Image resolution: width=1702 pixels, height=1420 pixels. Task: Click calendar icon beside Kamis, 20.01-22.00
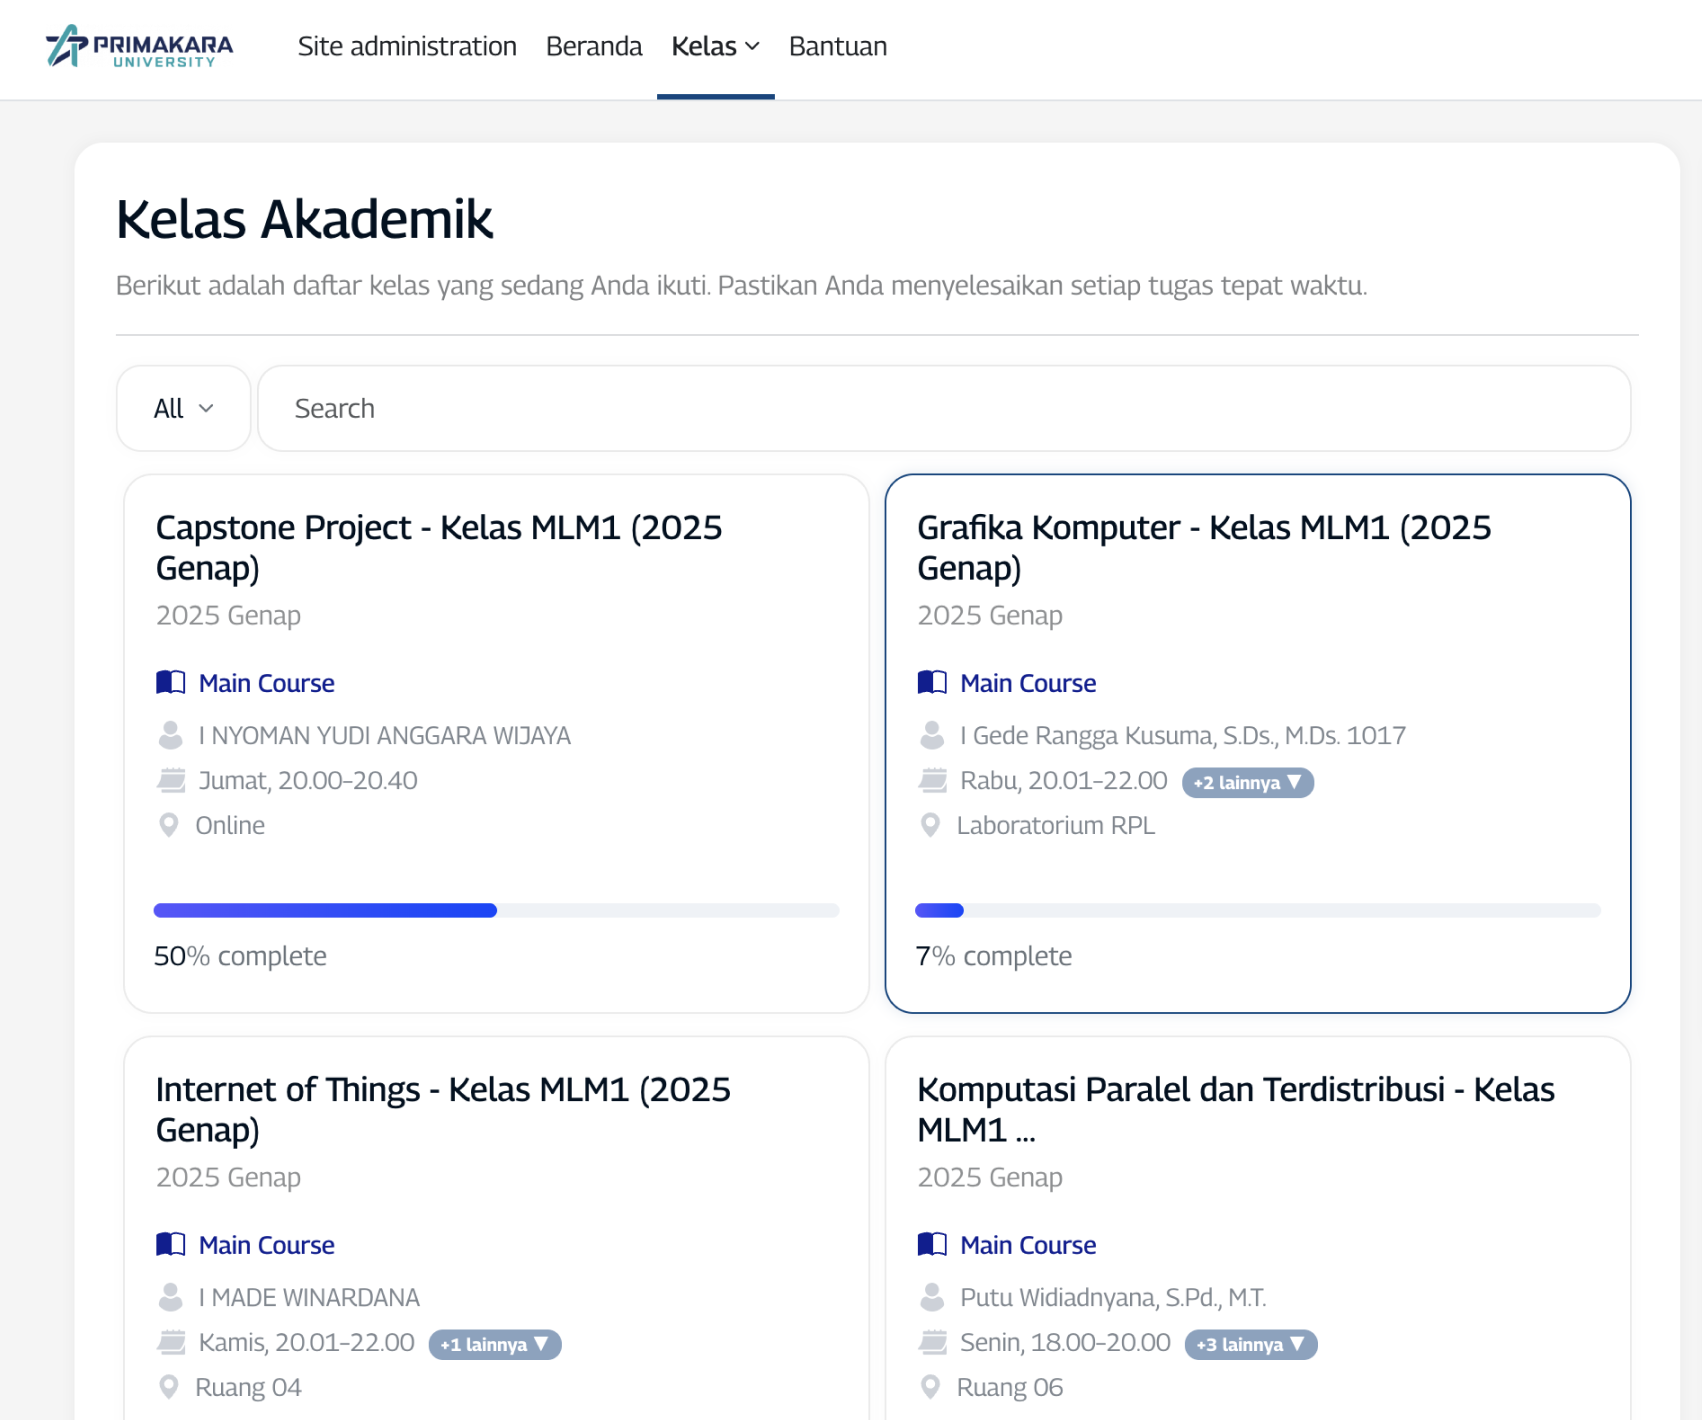point(172,1342)
